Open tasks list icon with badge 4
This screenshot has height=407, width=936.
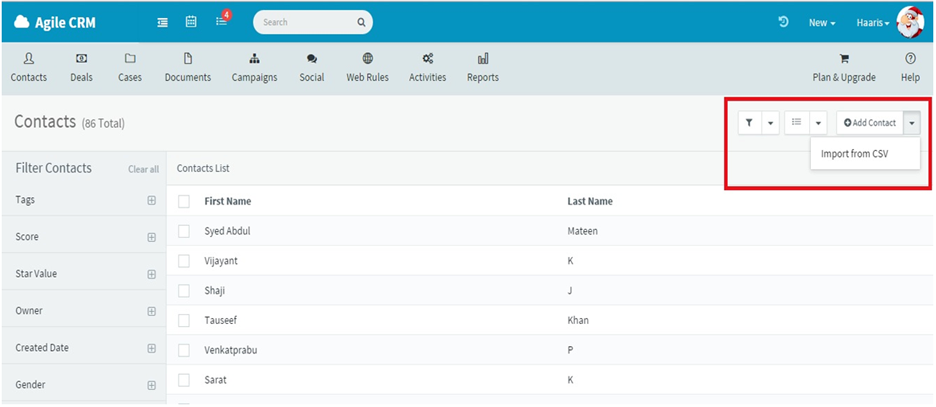click(221, 21)
